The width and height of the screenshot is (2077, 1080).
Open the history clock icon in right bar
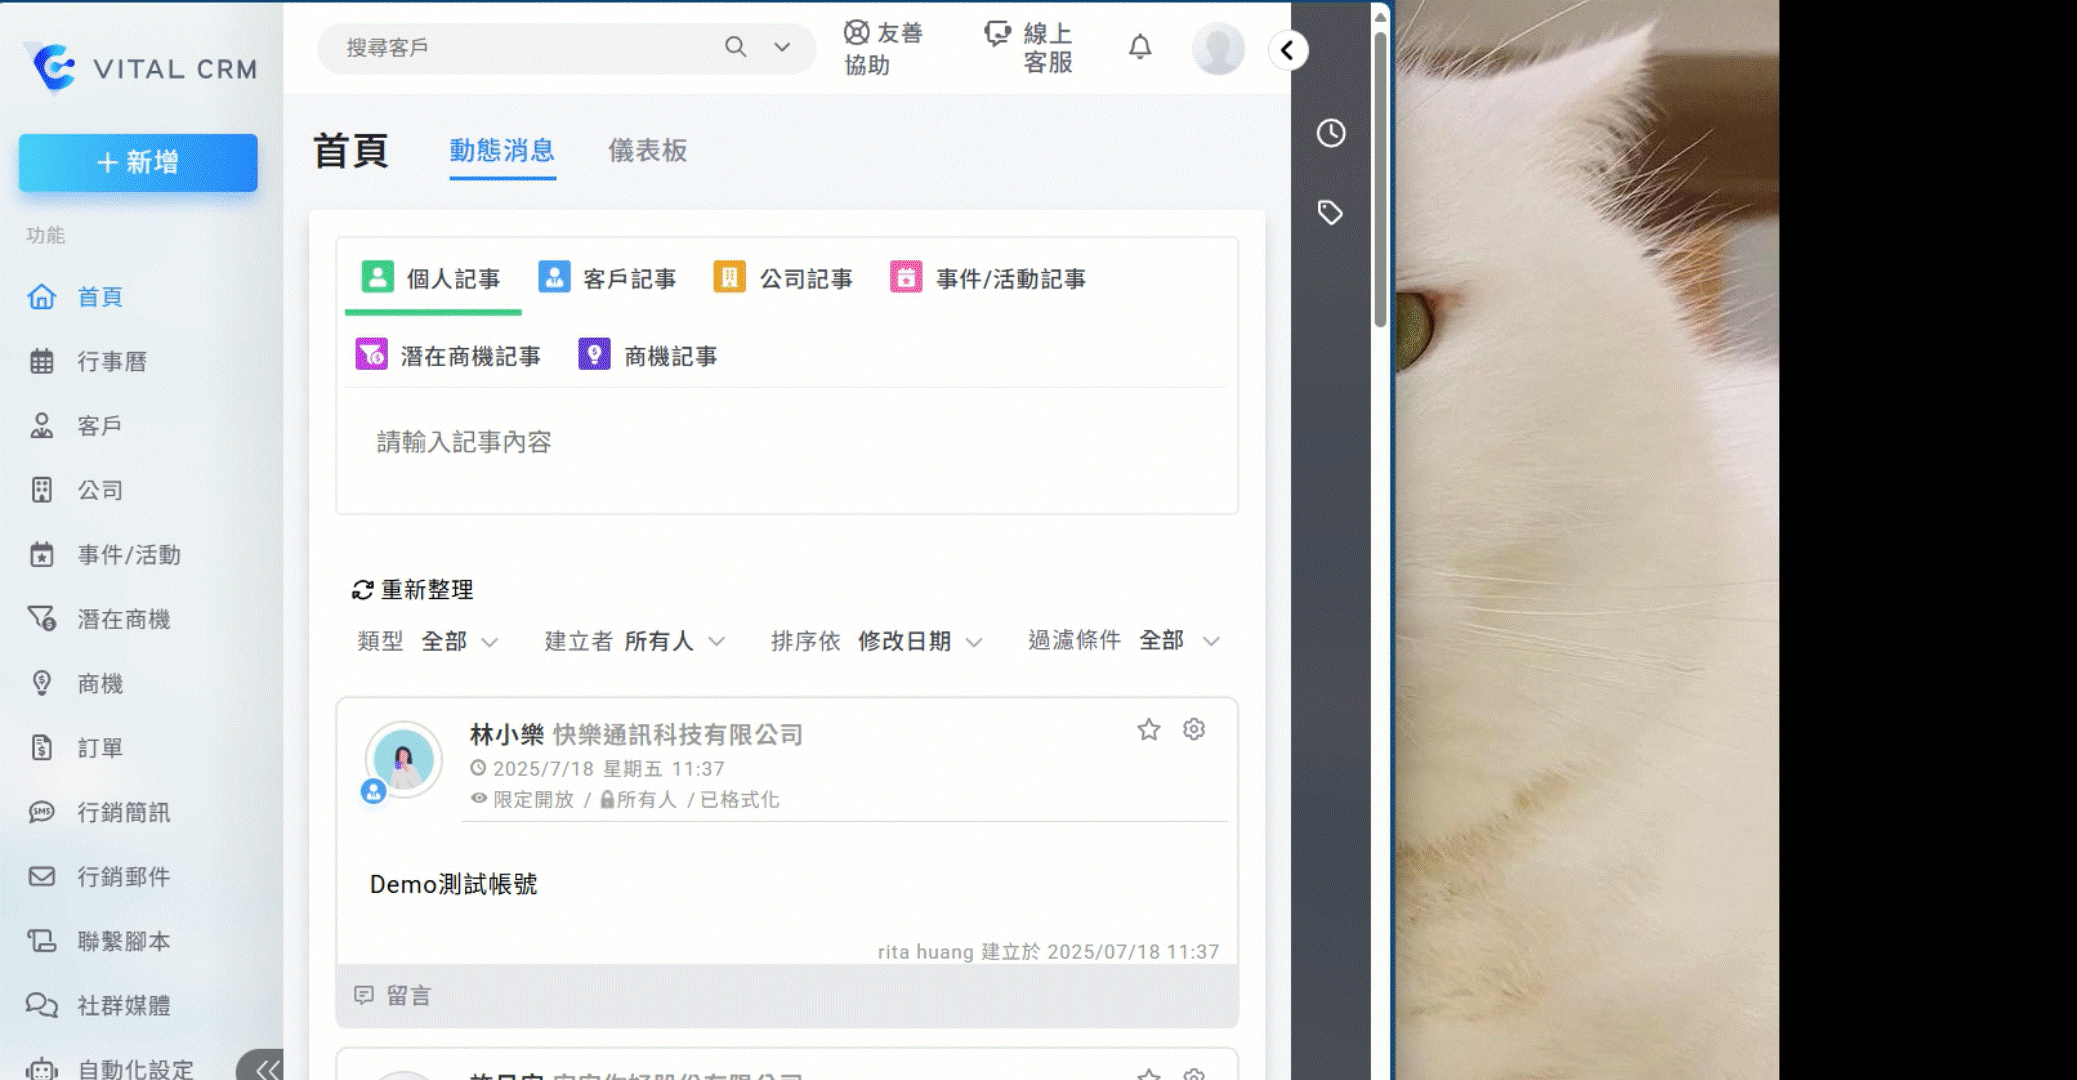click(x=1331, y=133)
